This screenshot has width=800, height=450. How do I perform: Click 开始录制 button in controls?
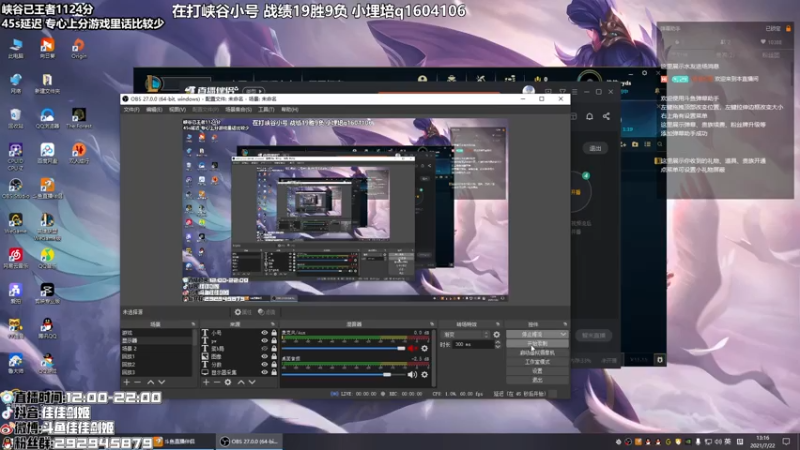click(537, 344)
